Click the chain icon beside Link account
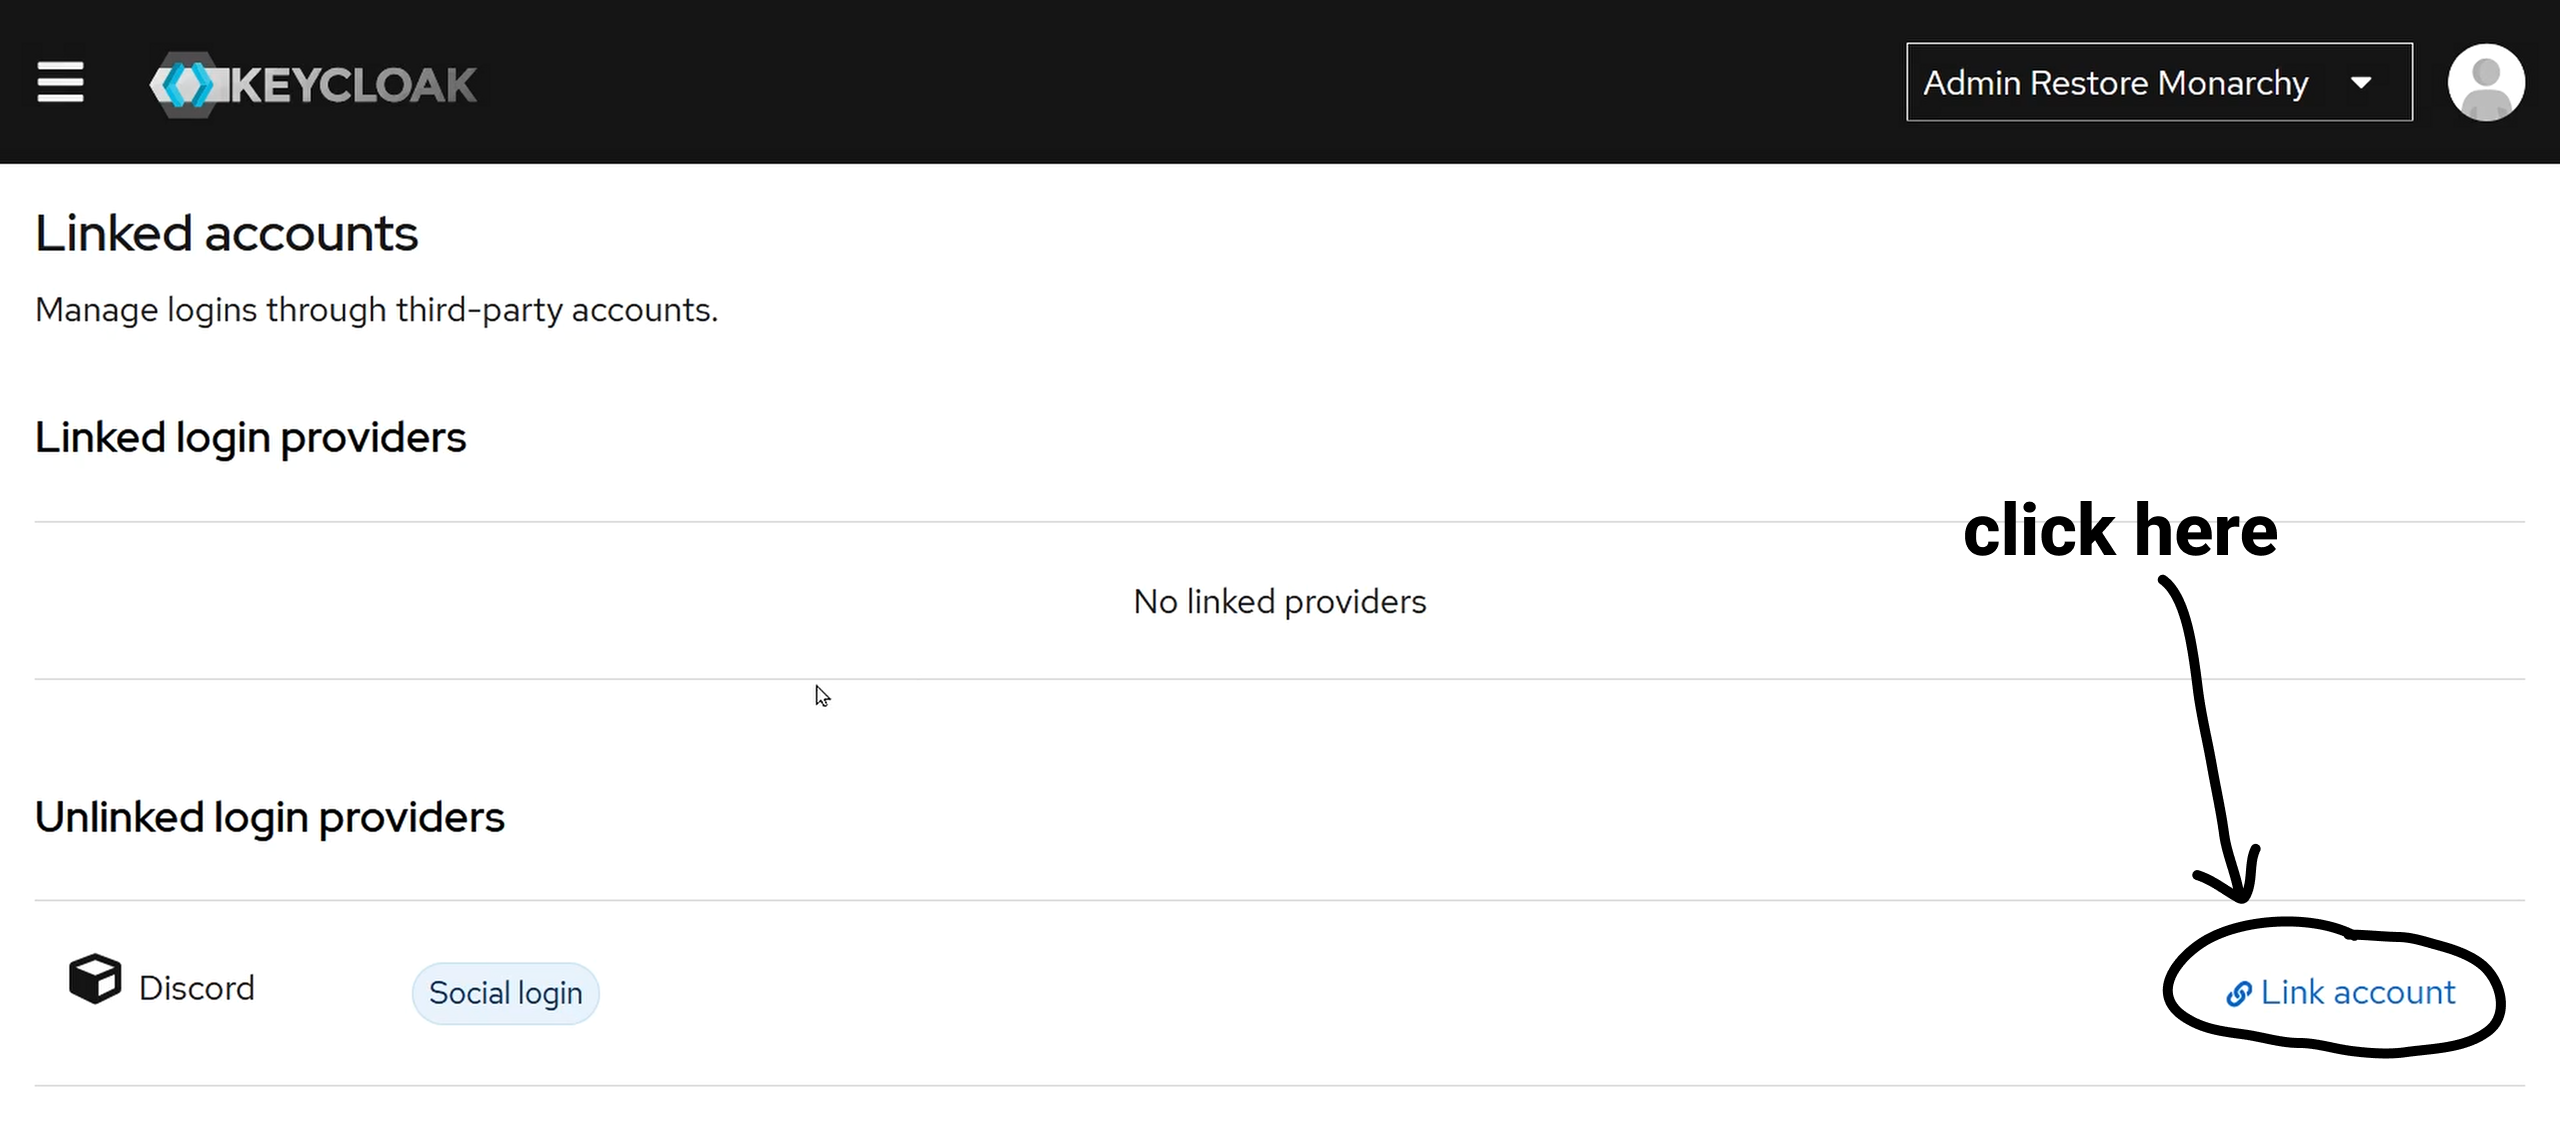 (2239, 993)
